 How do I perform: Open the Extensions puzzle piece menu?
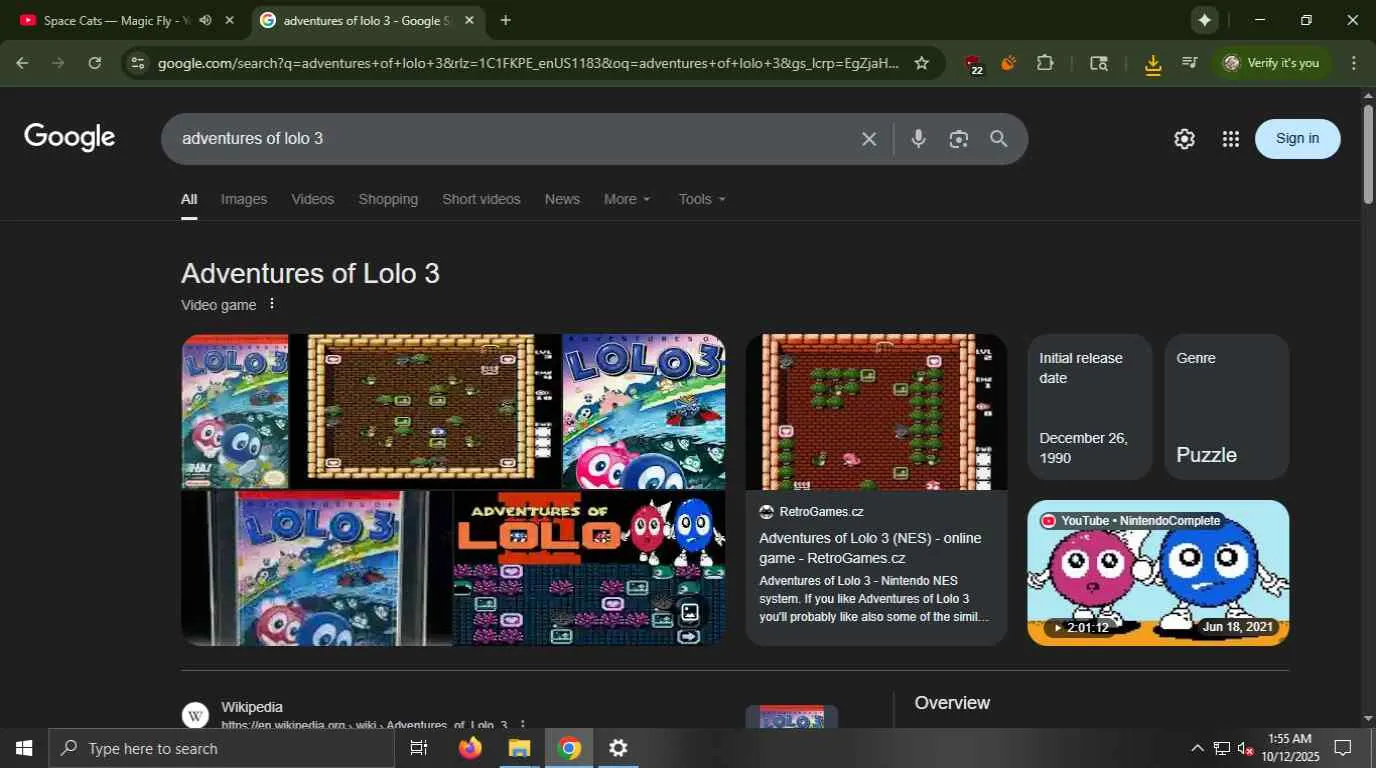point(1045,63)
